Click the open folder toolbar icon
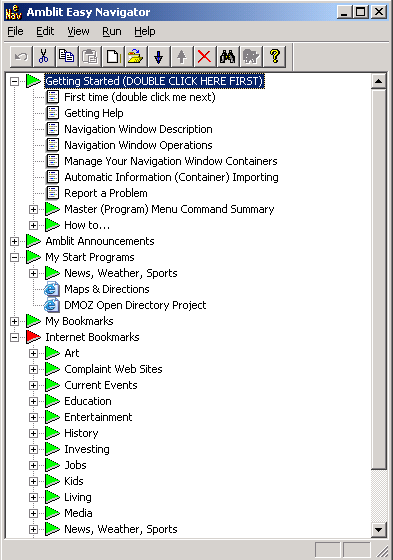The height and width of the screenshot is (560, 393). [136, 56]
